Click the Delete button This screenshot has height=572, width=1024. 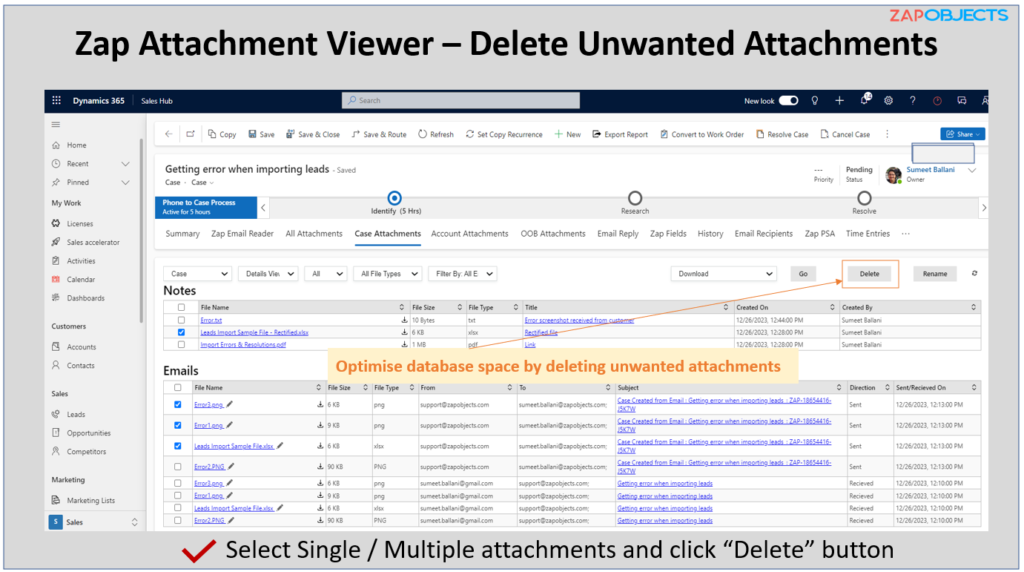[869, 274]
